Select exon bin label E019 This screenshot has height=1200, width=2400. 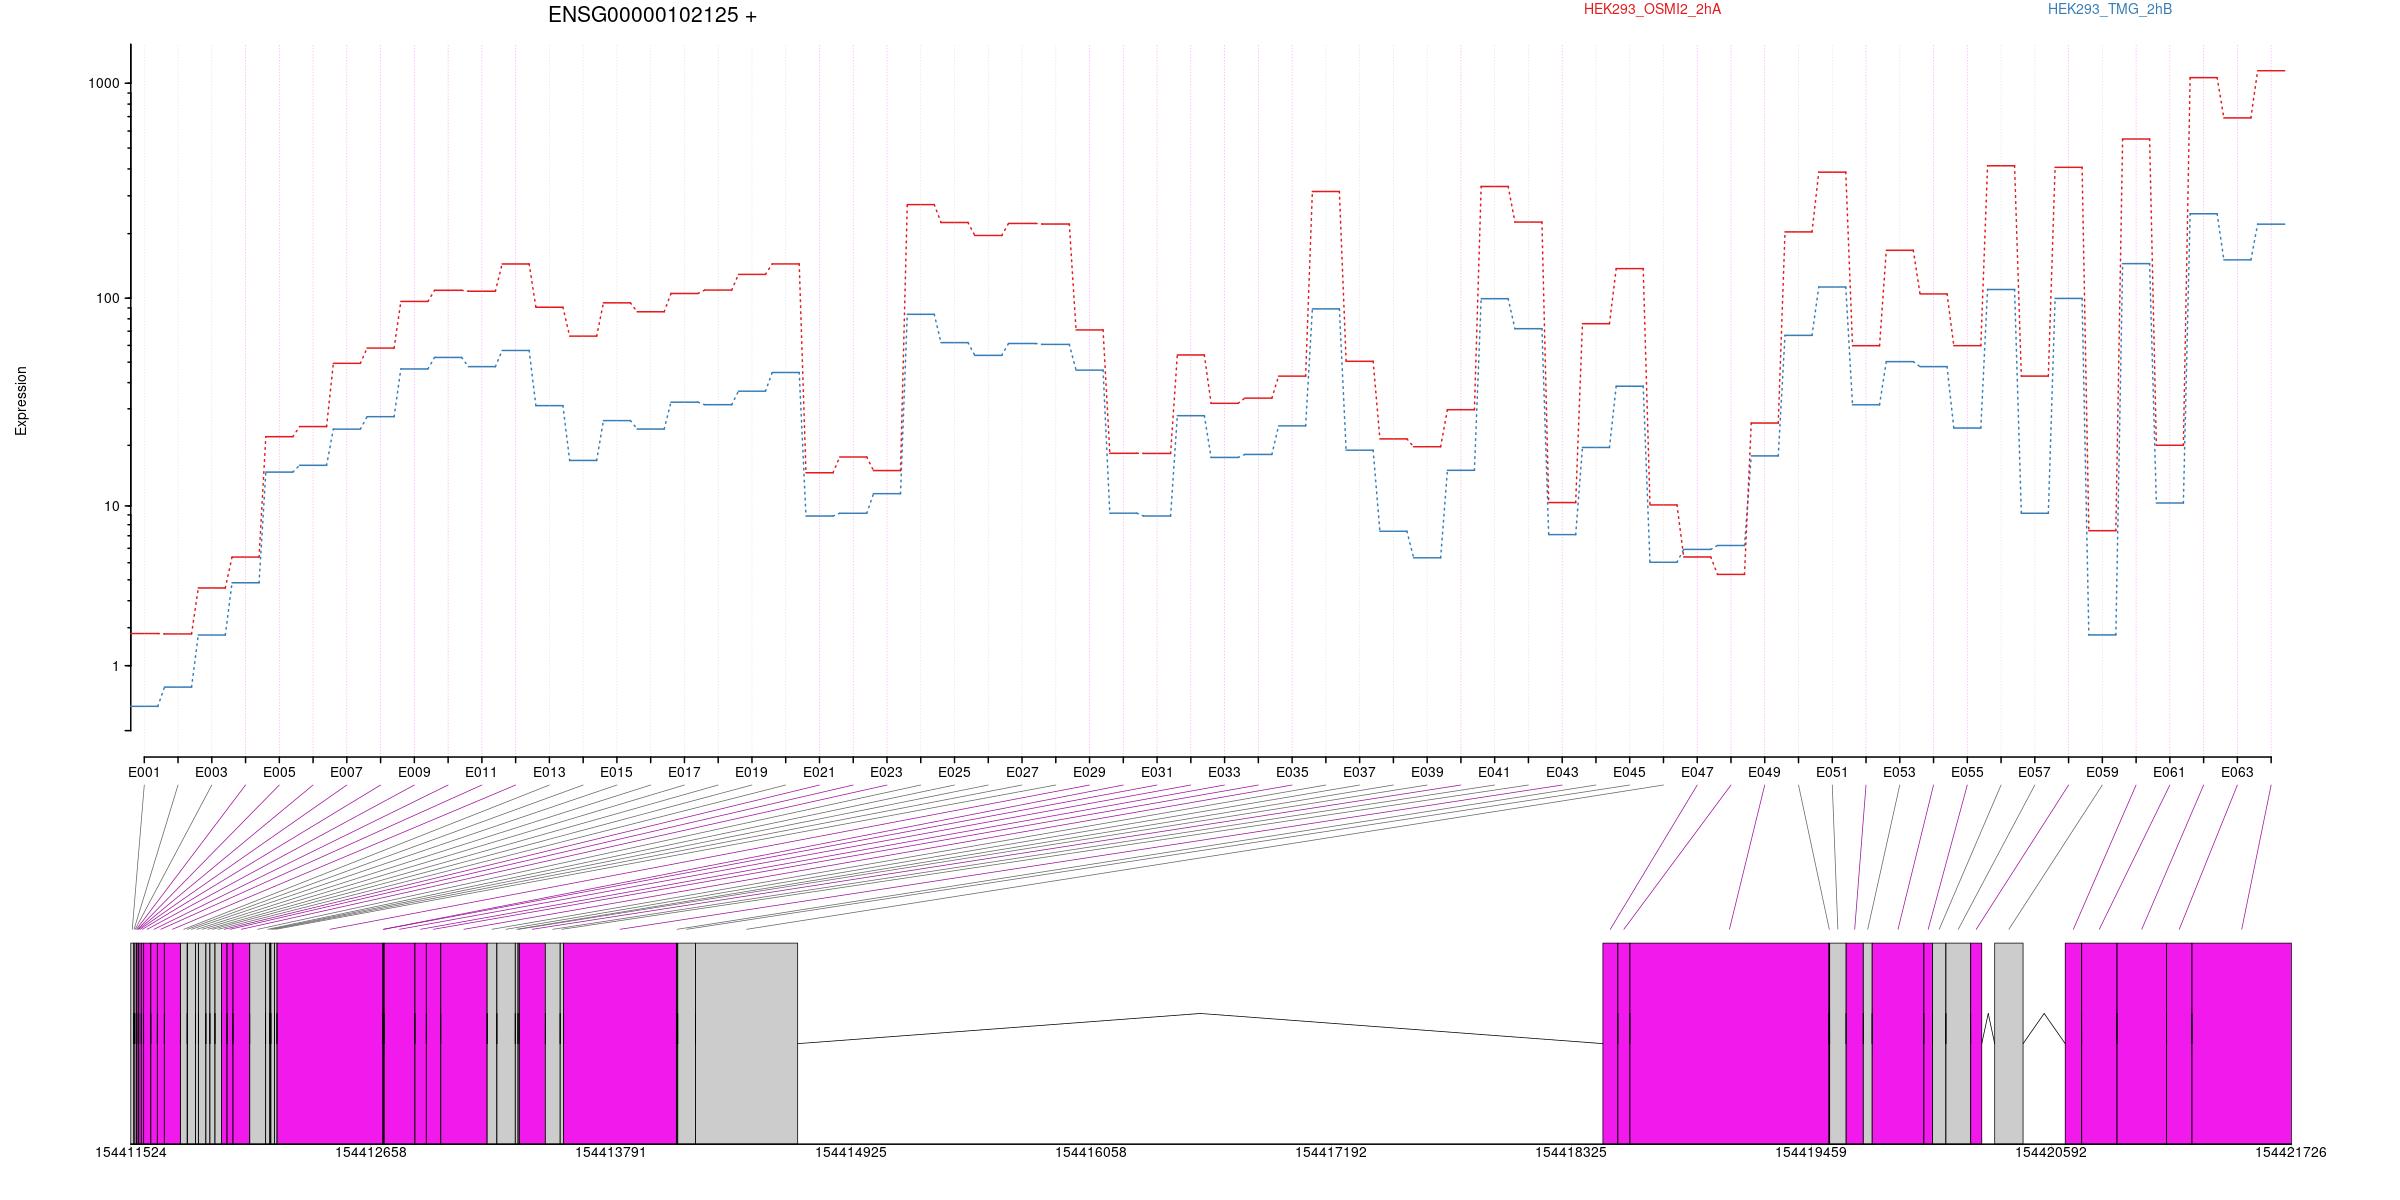751,772
